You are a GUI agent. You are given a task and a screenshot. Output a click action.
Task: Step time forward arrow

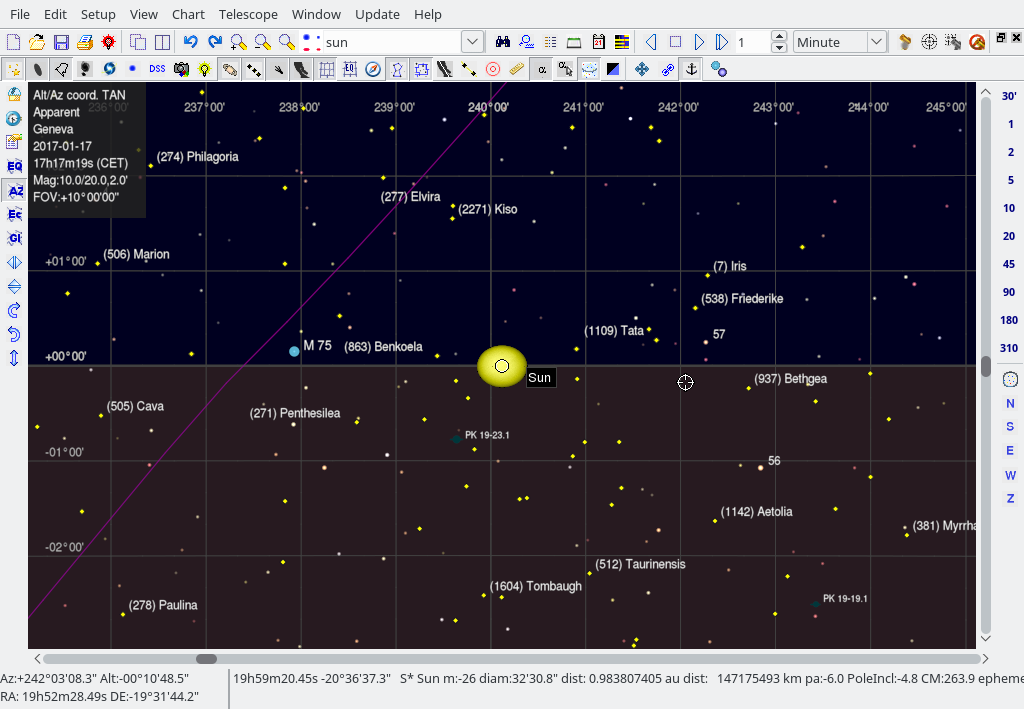[699, 42]
